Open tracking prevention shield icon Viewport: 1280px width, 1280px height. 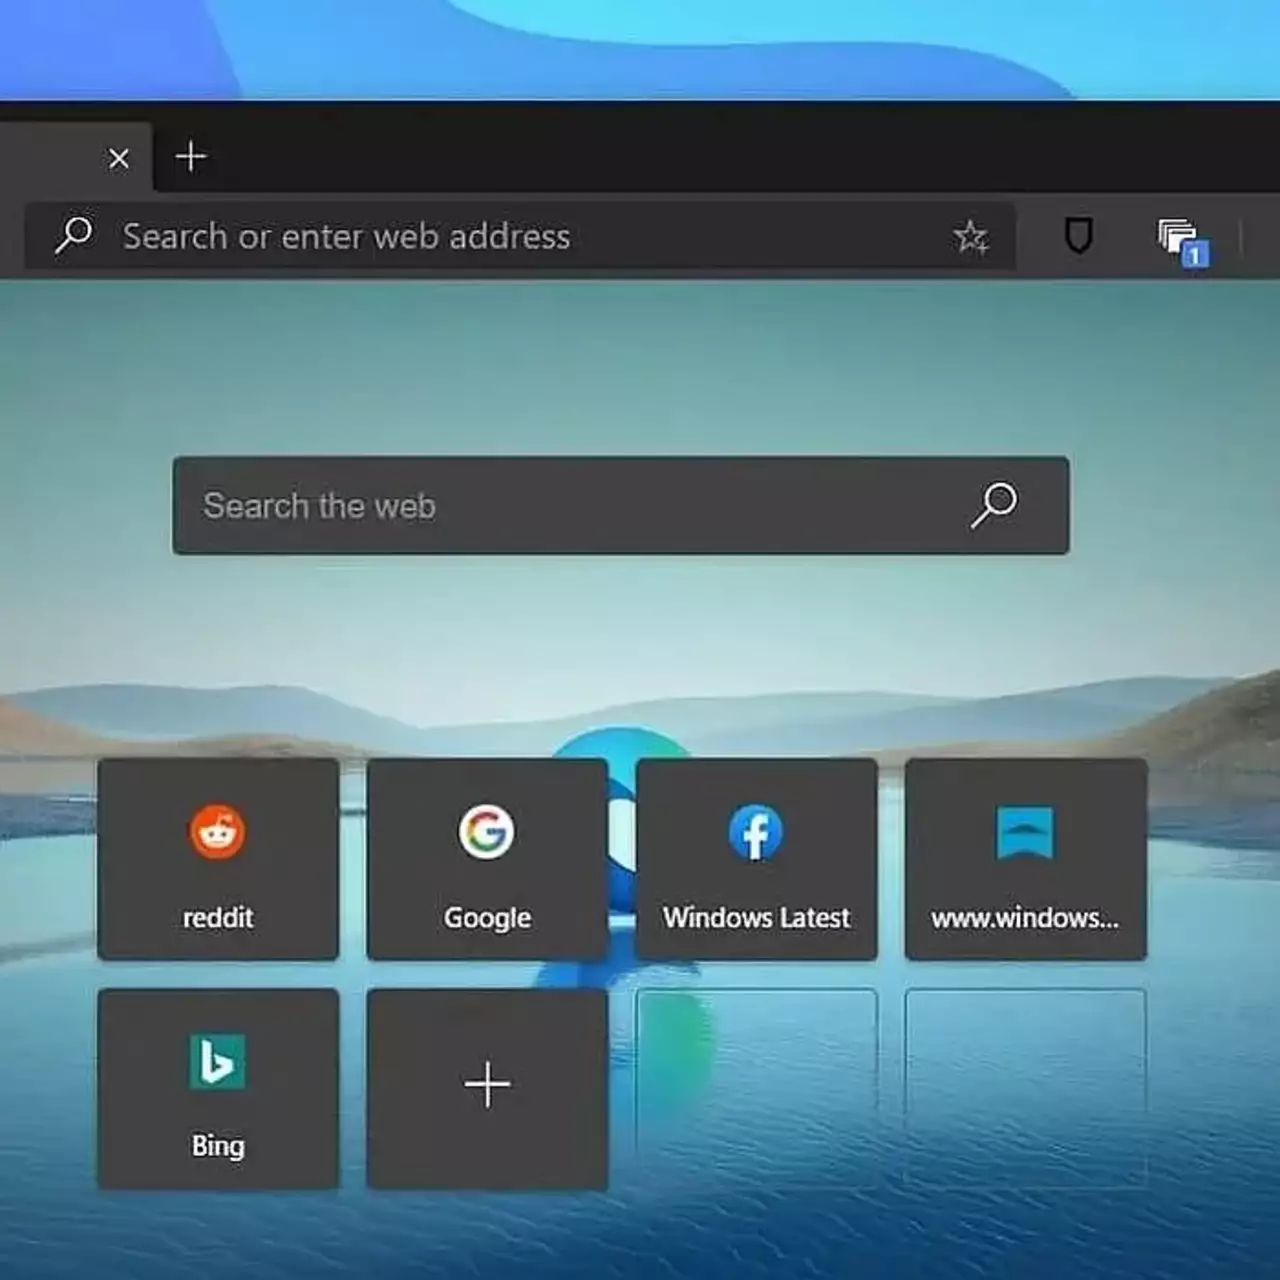pos(1078,236)
